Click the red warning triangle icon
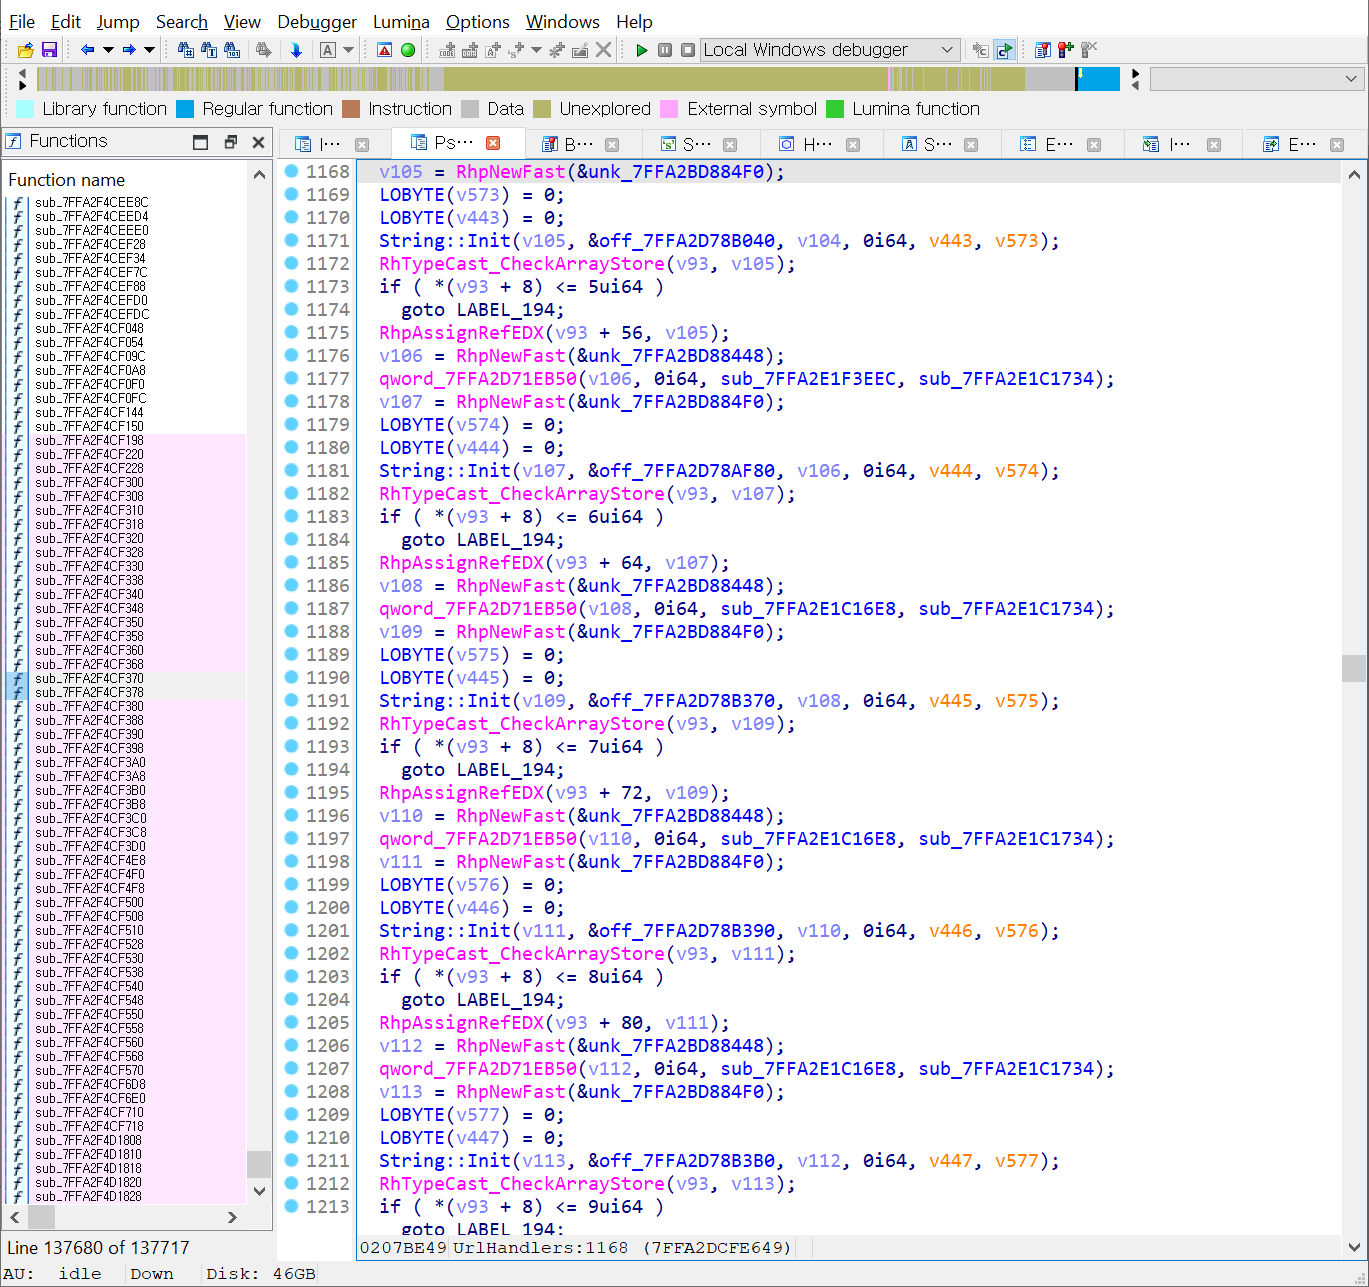 point(385,50)
